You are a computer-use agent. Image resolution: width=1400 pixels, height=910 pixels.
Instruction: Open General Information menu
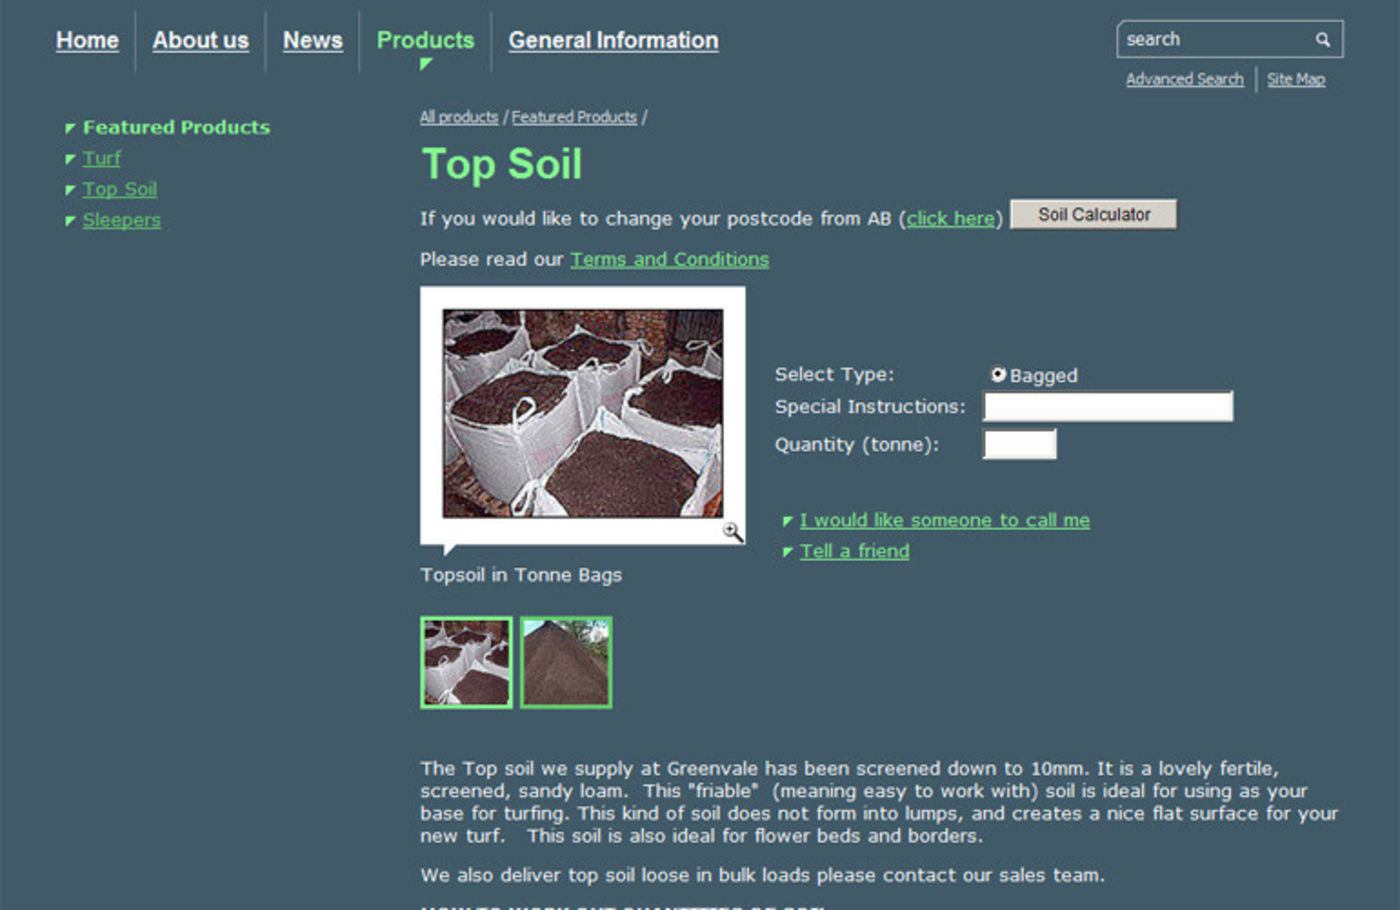pyautogui.click(x=613, y=40)
